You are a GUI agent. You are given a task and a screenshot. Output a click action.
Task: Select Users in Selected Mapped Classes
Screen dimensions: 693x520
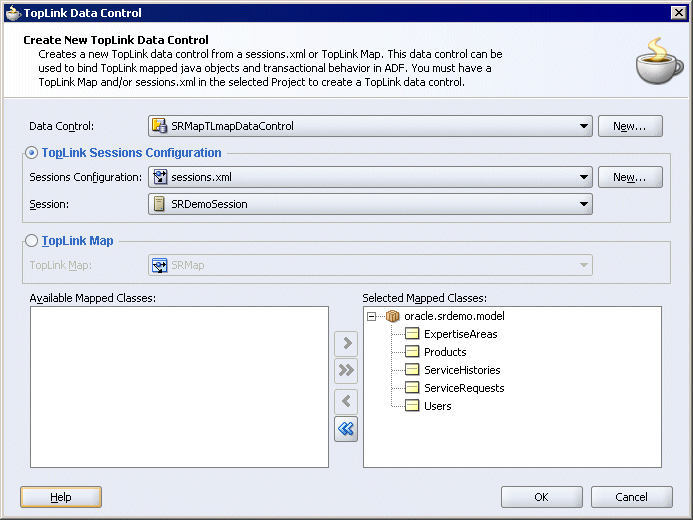(438, 406)
